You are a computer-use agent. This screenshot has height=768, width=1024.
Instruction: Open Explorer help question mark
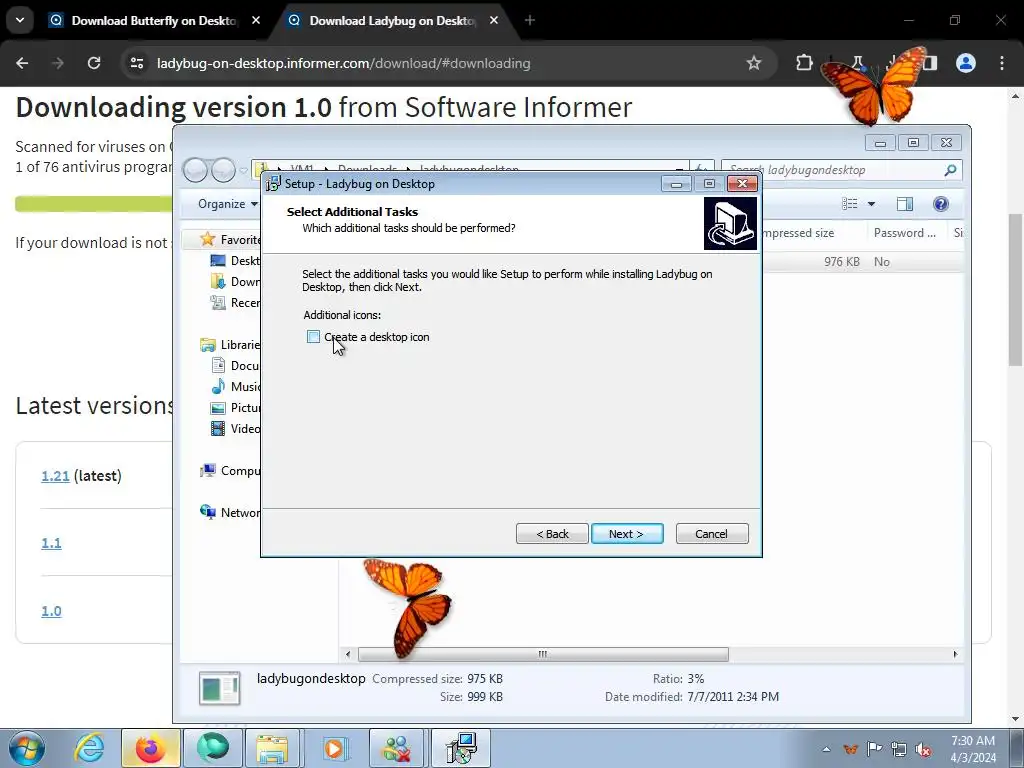[940, 204]
